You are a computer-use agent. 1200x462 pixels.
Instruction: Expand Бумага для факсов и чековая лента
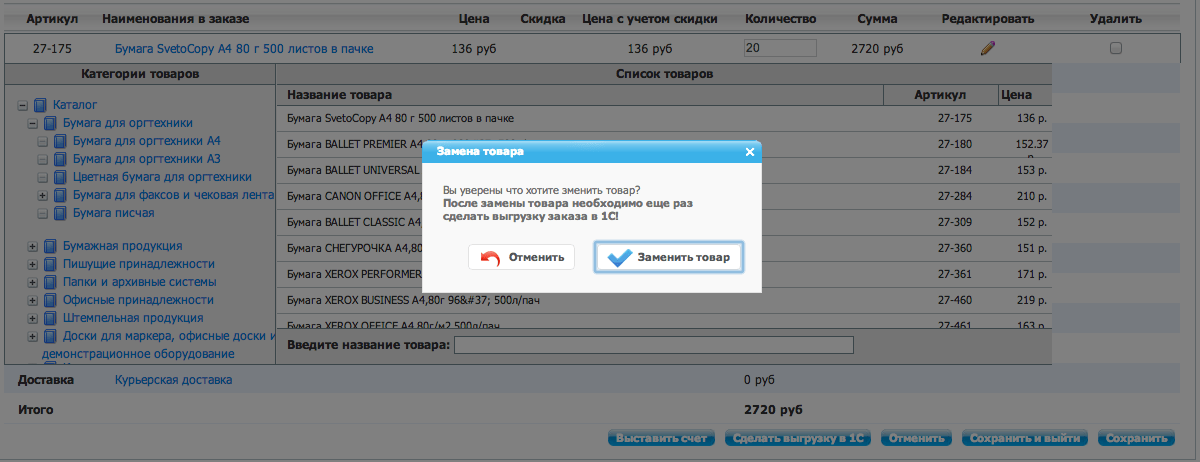pos(43,195)
